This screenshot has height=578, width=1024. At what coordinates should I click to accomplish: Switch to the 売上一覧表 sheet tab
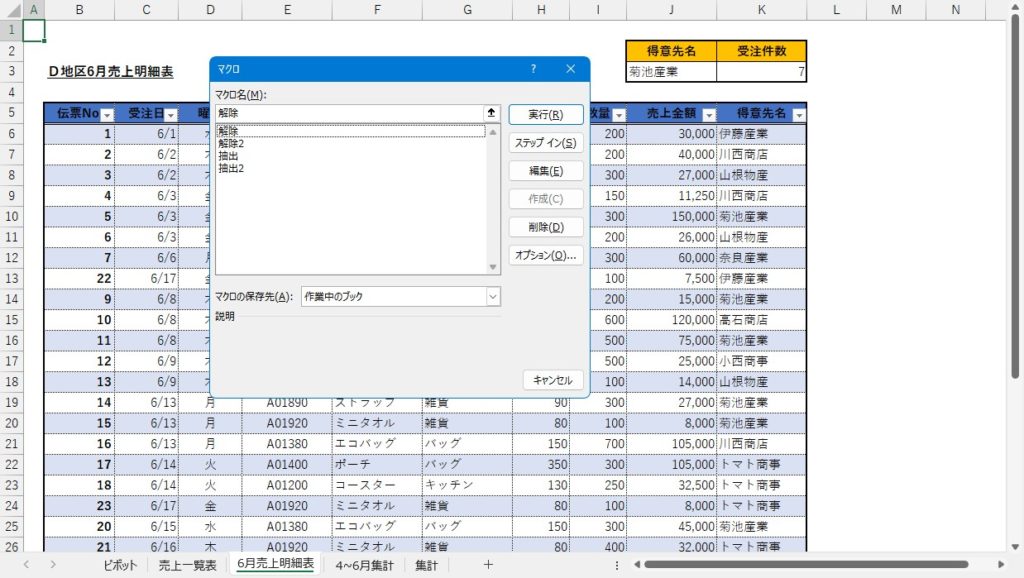tap(186, 565)
